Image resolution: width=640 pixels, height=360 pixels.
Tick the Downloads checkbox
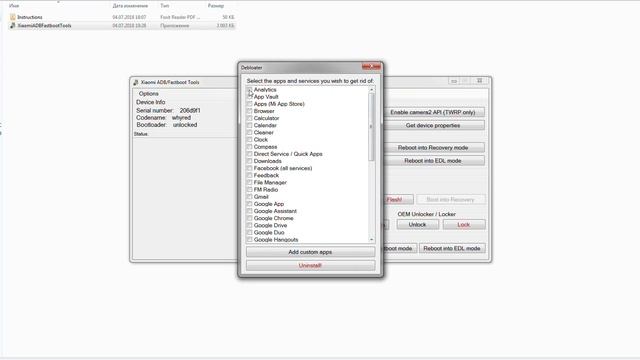249,161
